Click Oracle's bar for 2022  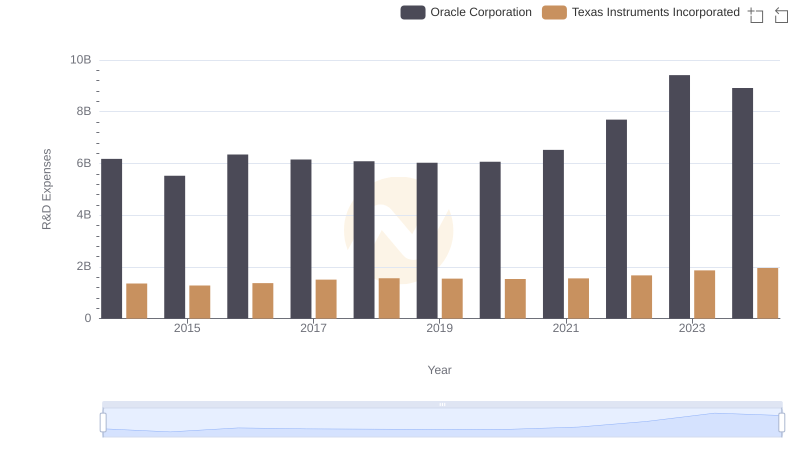[x=616, y=219]
